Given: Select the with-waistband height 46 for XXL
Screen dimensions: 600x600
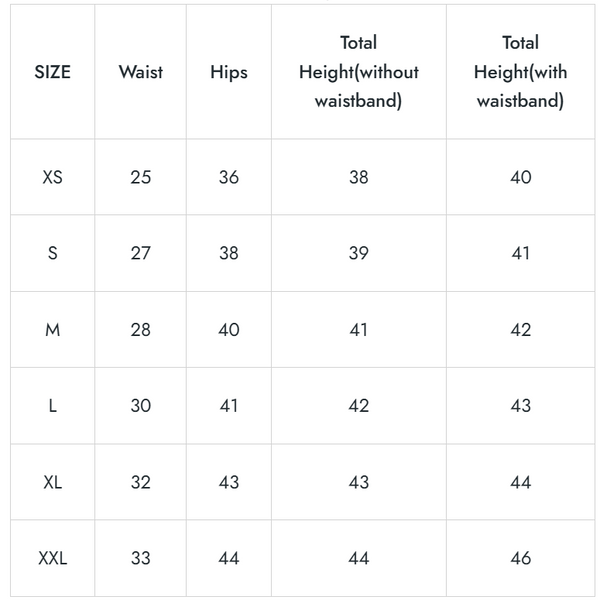Looking at the screenshot, I should click(520, 558).
